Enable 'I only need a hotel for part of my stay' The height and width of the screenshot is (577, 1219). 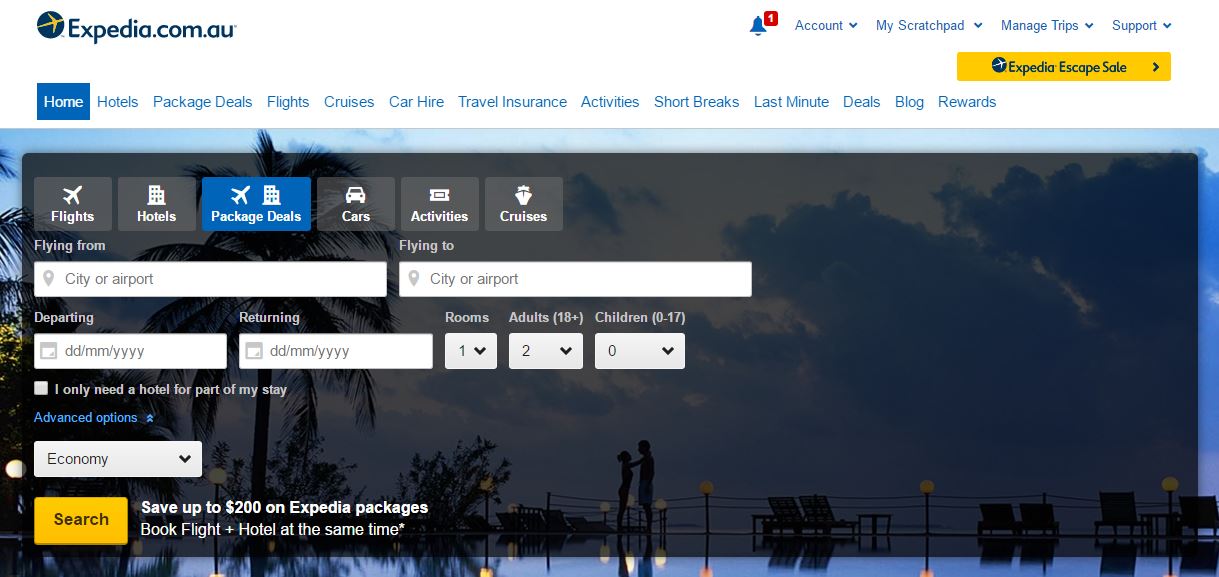coord(41,387)
